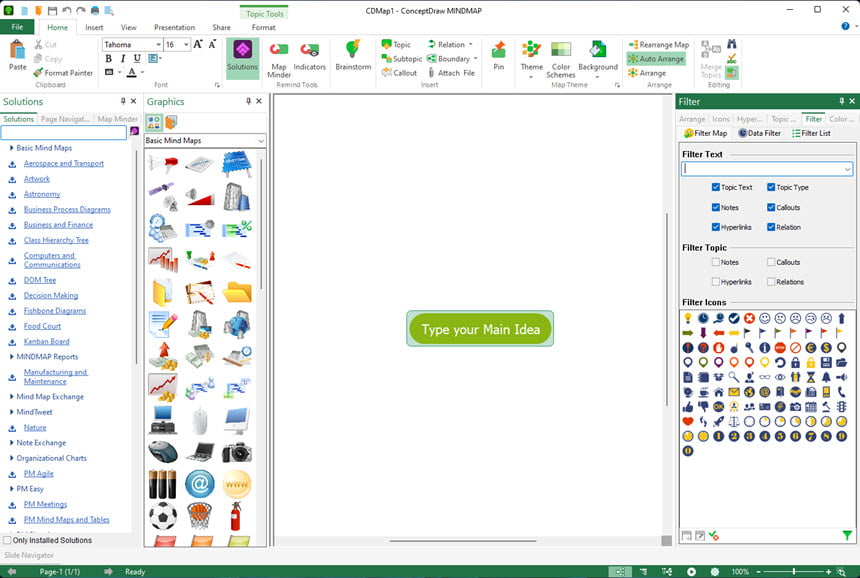Image resolution: width=860 pixels, height=578 pixels.
Task: Open the Presentation tab
Action: tap(174, 27)
